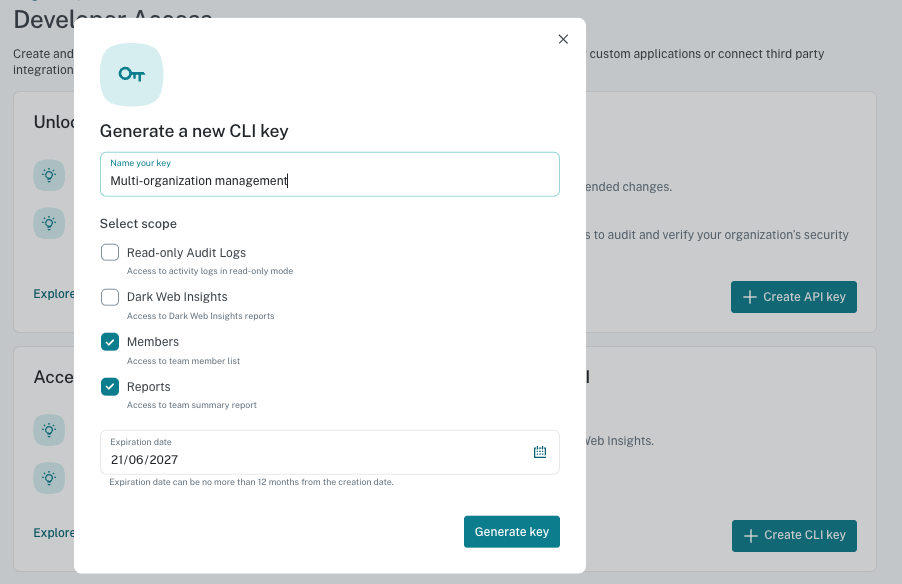
Task: Enable the Read-only Audit Logs scope
Action: click(110, 253)
